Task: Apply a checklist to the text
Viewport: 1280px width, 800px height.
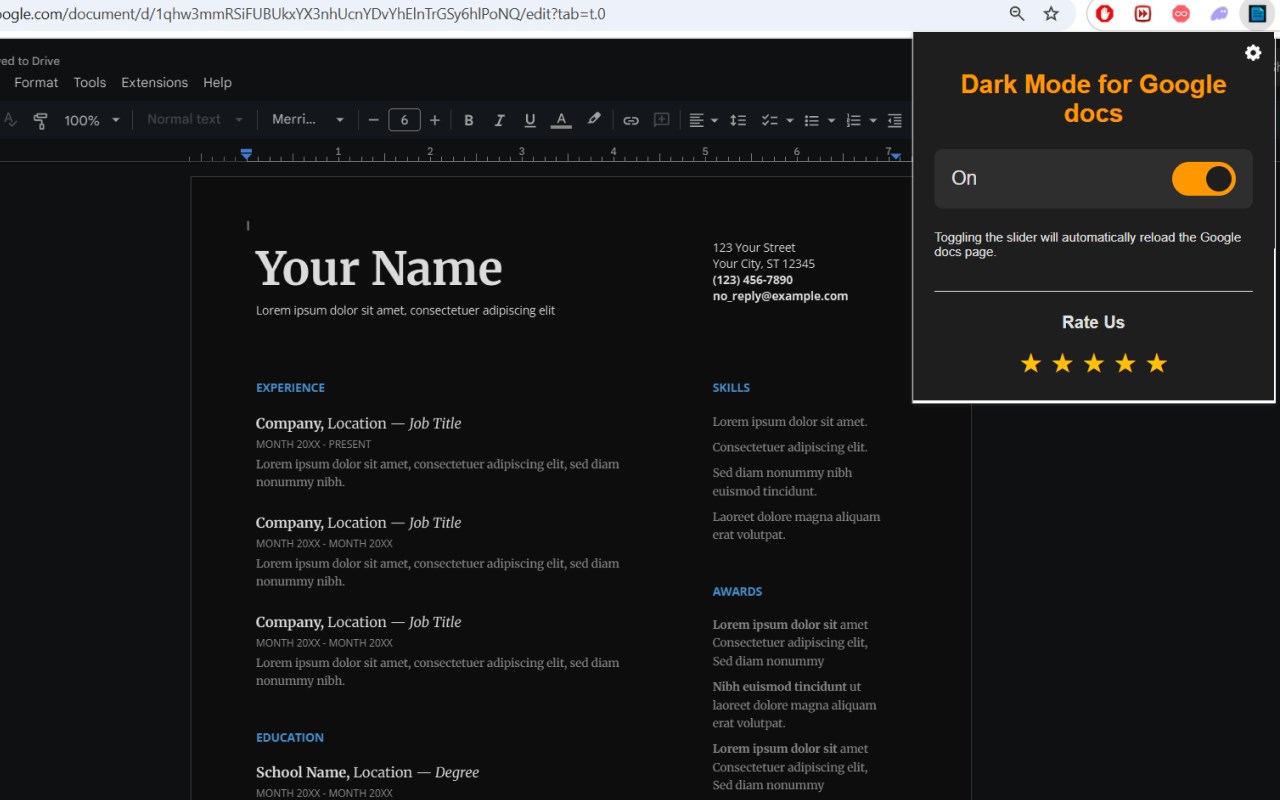Action: (769, 120)
